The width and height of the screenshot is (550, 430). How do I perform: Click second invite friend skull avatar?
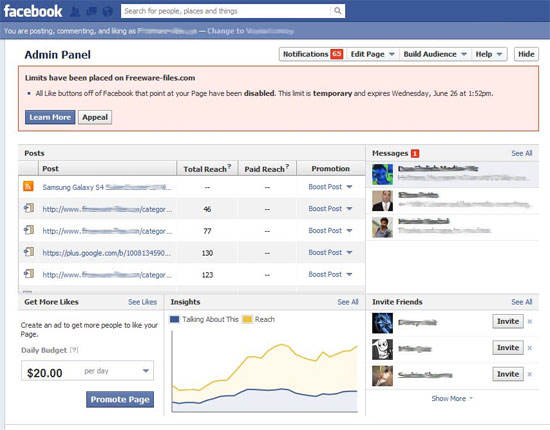pyautogui.click(x=382, y=349)
